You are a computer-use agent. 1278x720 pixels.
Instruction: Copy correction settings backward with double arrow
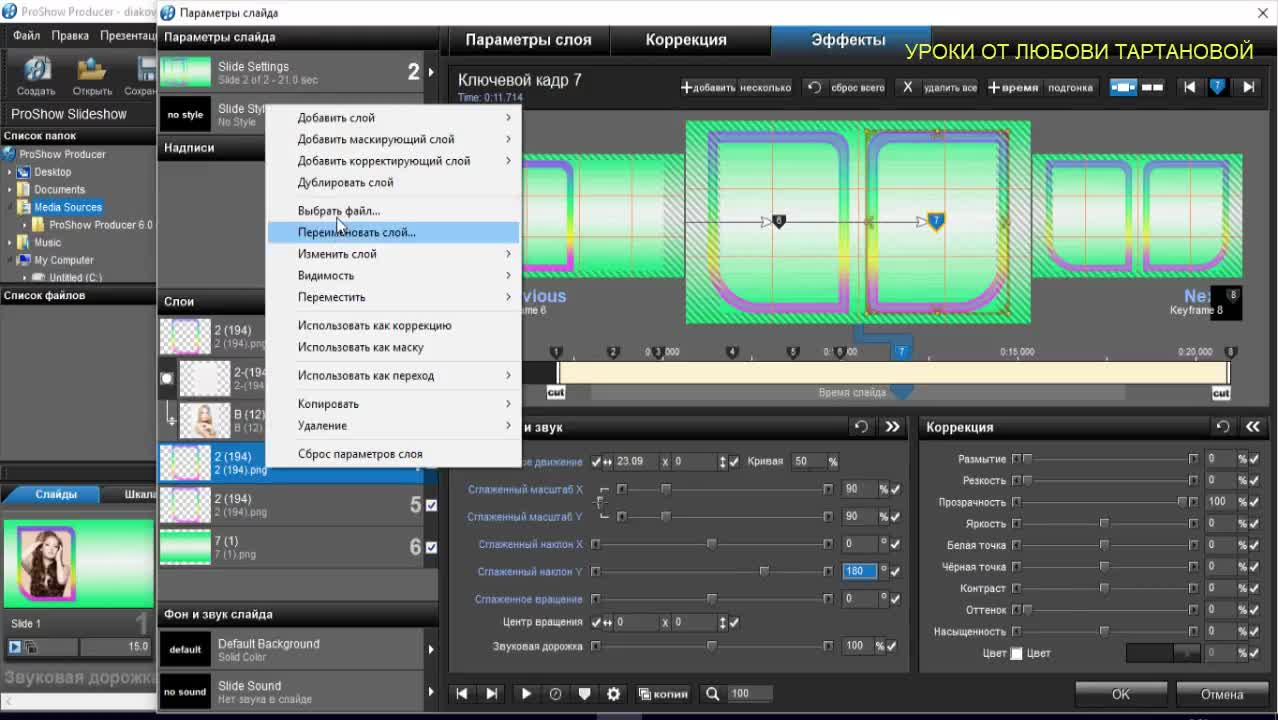1253,427
